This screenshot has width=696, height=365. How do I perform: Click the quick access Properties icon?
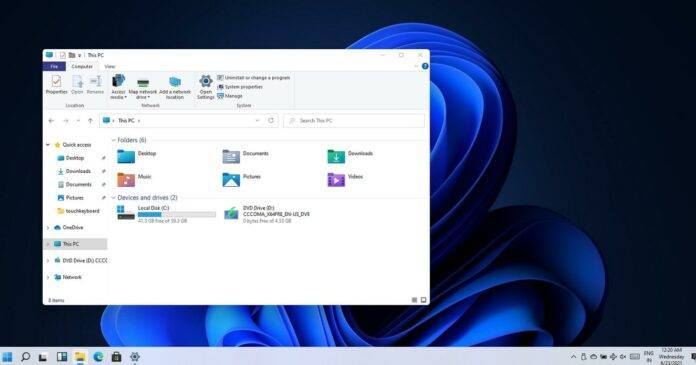(x=63, y=55)
